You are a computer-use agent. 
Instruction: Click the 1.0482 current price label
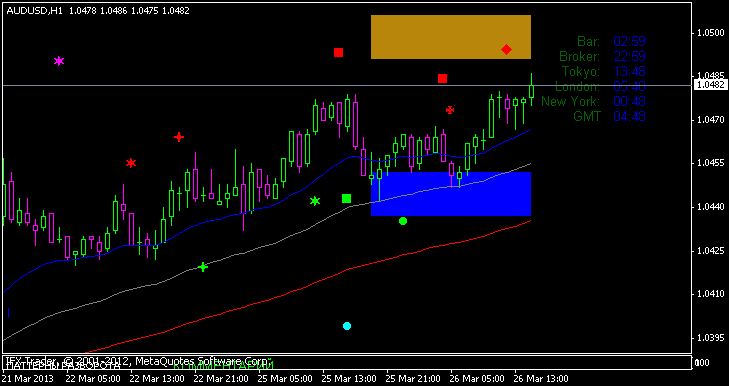coord(709,85)
